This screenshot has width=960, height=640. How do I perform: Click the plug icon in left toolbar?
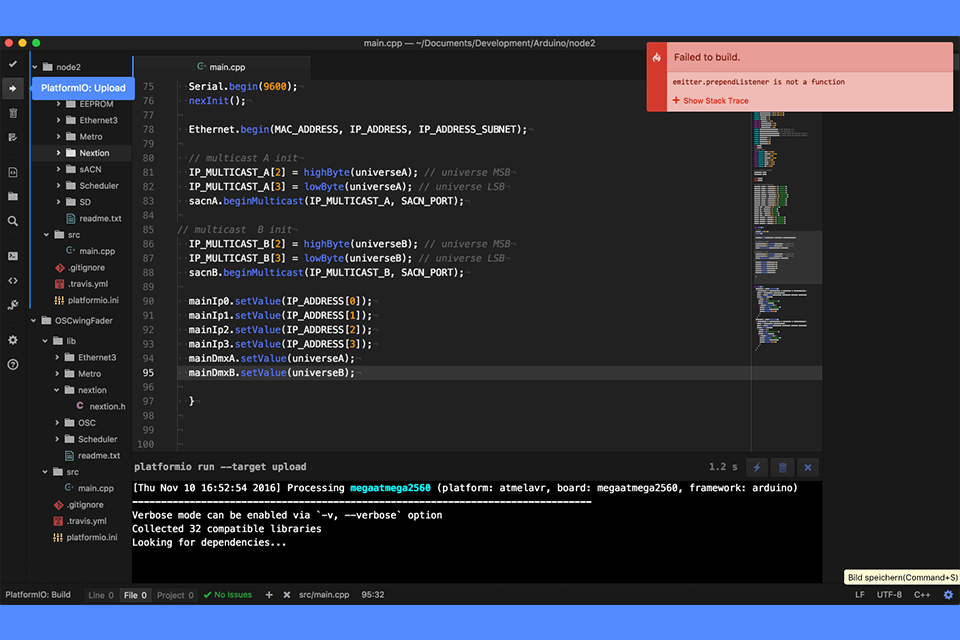coord(13,305)
